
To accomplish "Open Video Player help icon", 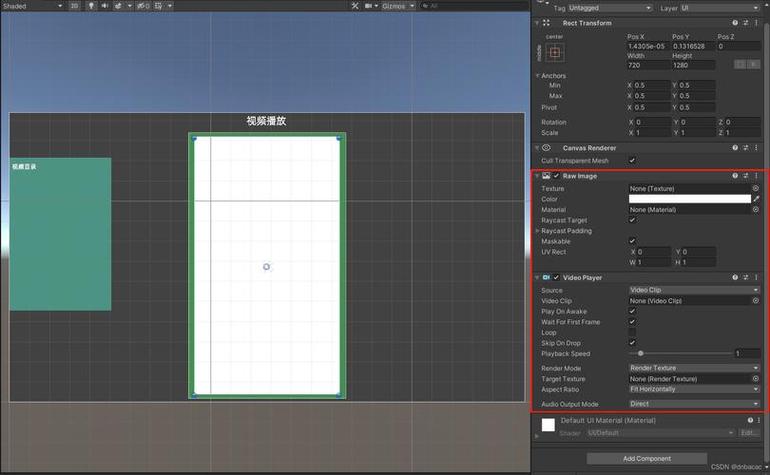I will [735, 277].
